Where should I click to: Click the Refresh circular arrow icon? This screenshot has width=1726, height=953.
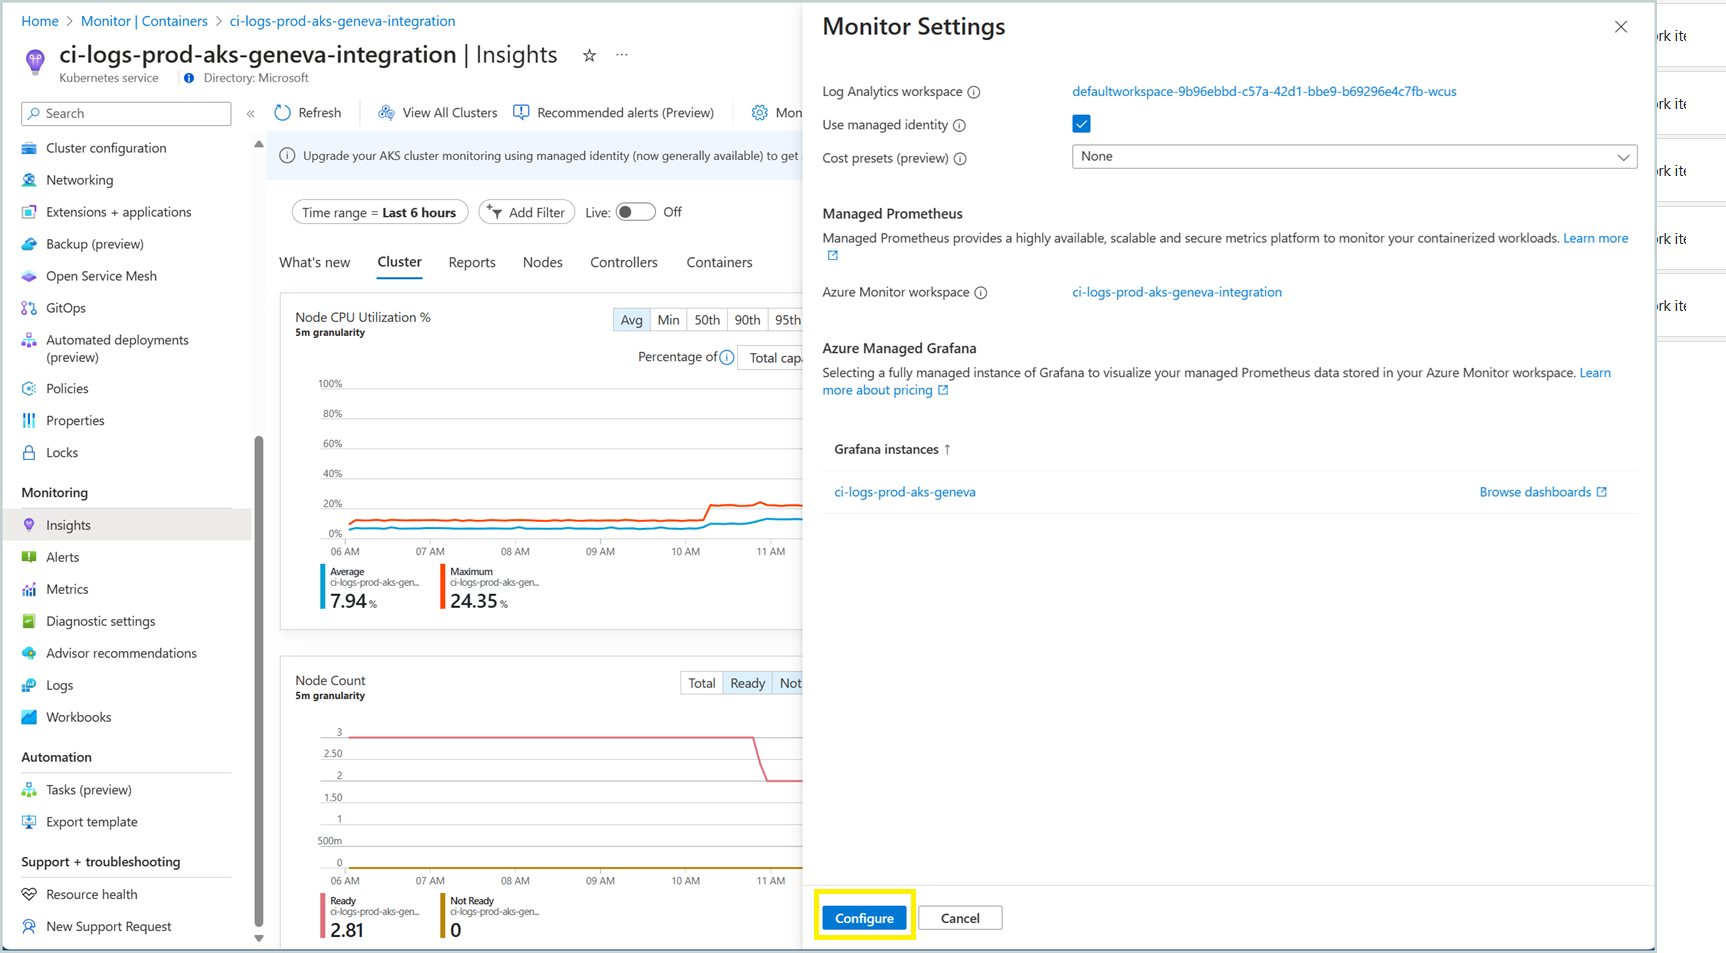(x=283, y=113)
